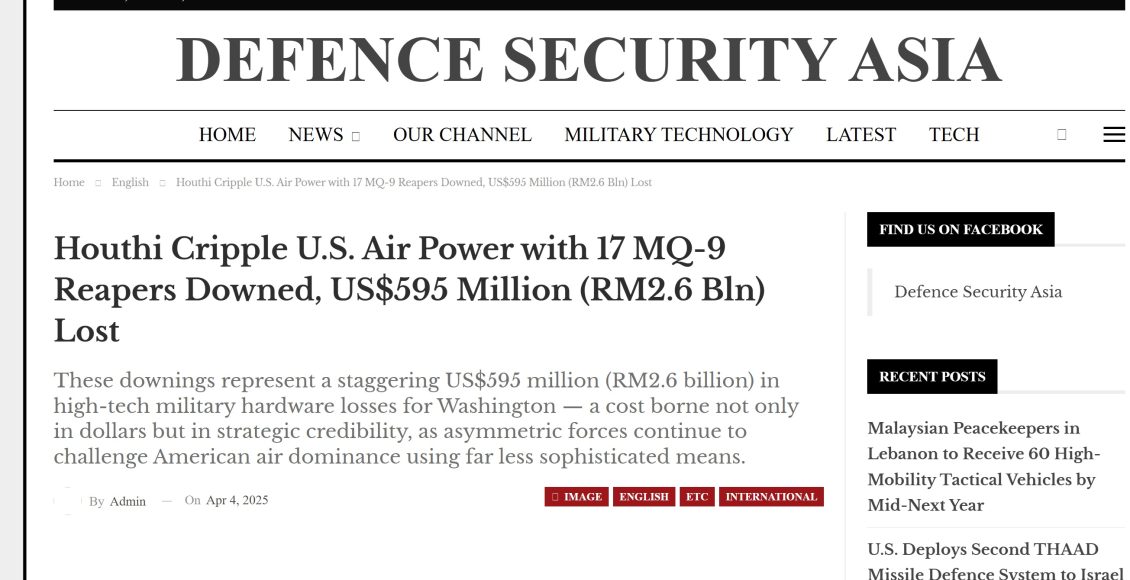This screenshot has height=580, width=1130.
Task: Open OUR CHANNEL menu item
Action: (x=462, y=135)
